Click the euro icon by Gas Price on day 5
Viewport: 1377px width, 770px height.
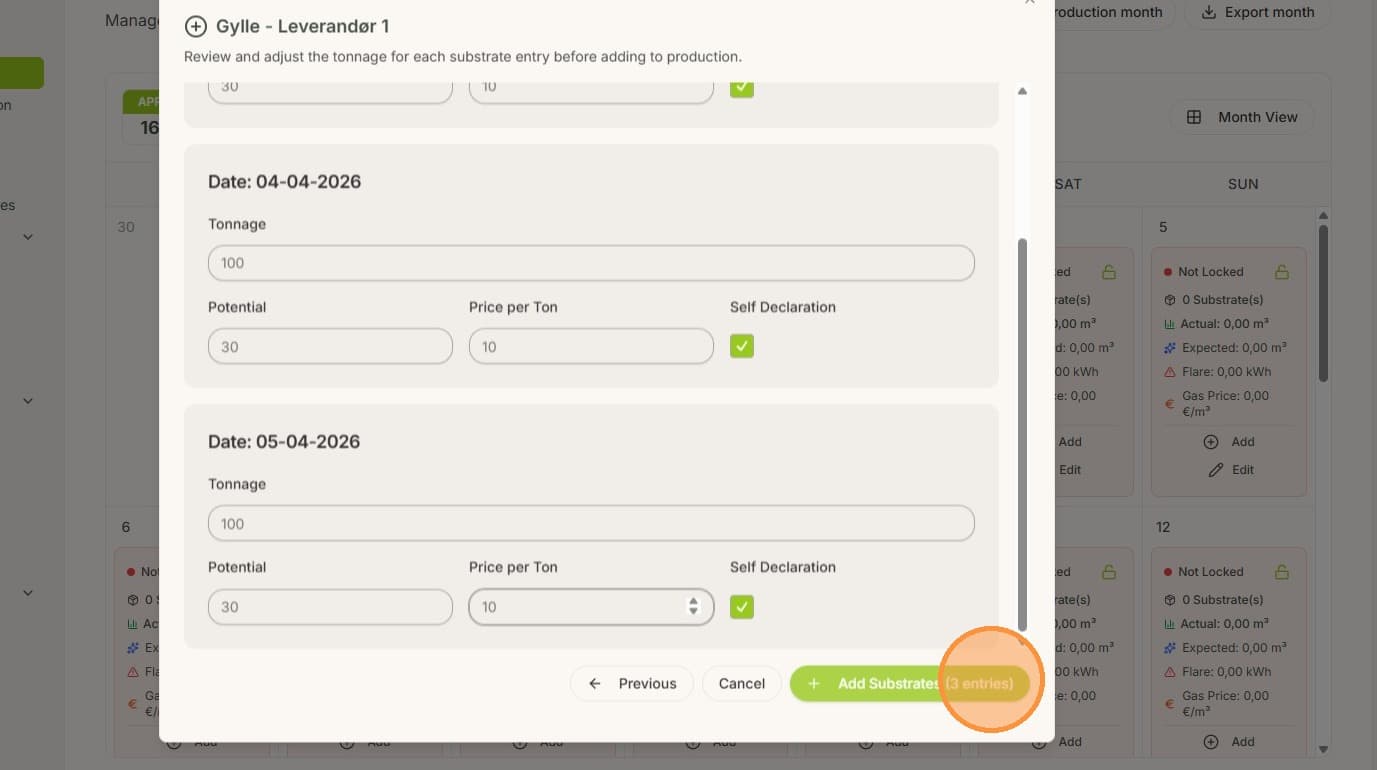1169,404
